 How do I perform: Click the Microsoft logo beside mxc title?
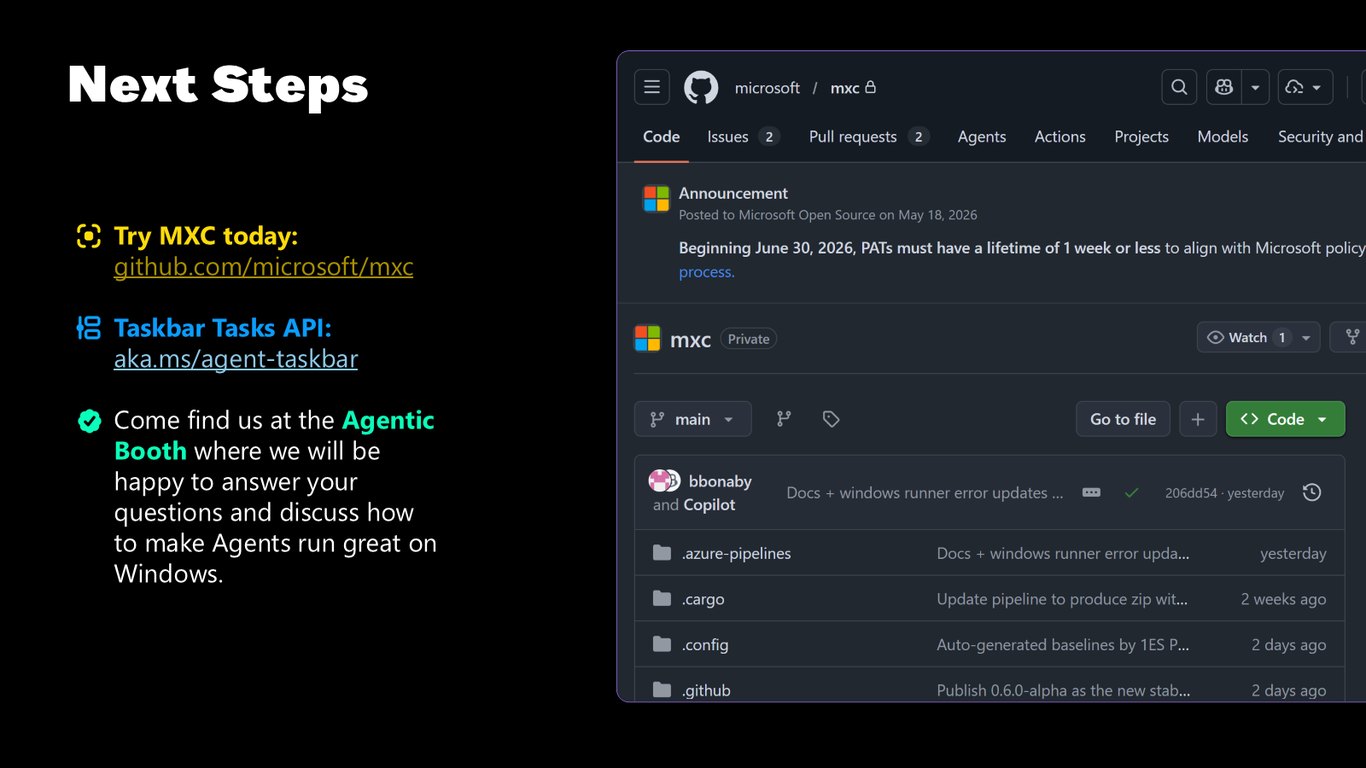648,339
